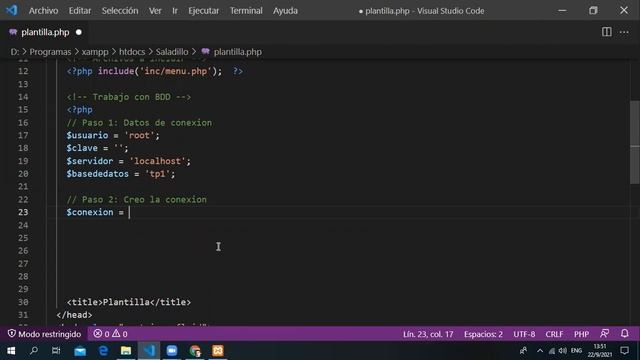Open Zoom from the taskbar
The width and height of the screenshot is (640, 360).
pyautogui.click(x=172, y=351)
